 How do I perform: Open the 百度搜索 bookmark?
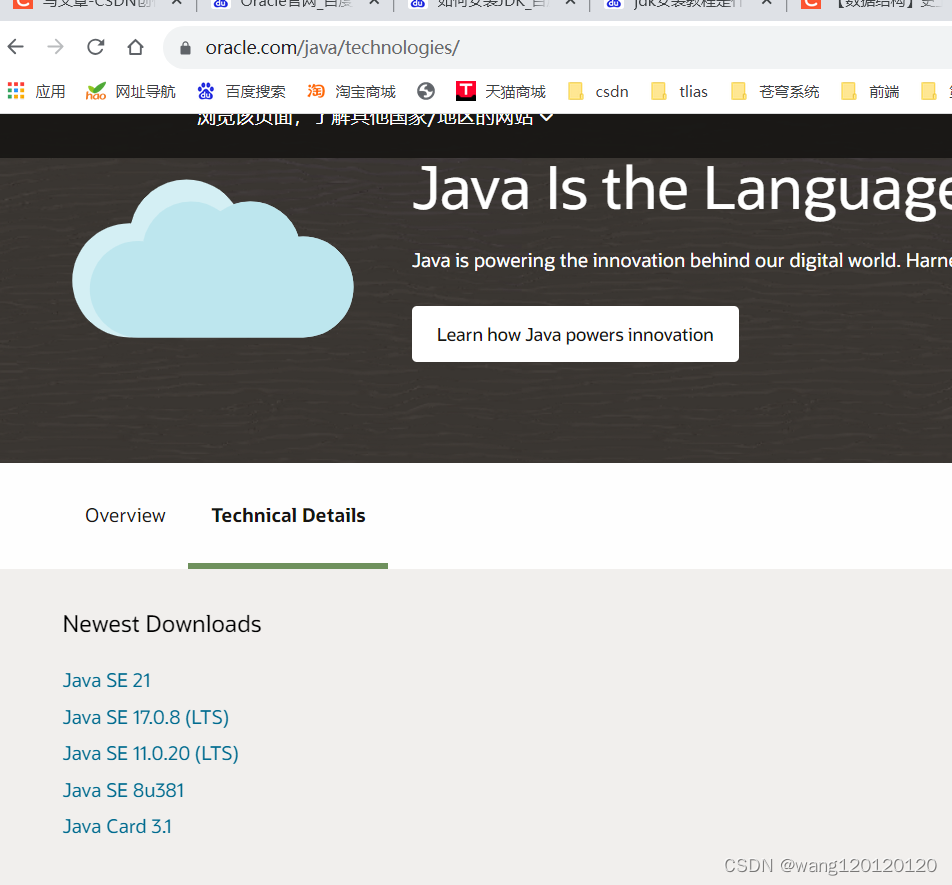[x=241, y=92]
